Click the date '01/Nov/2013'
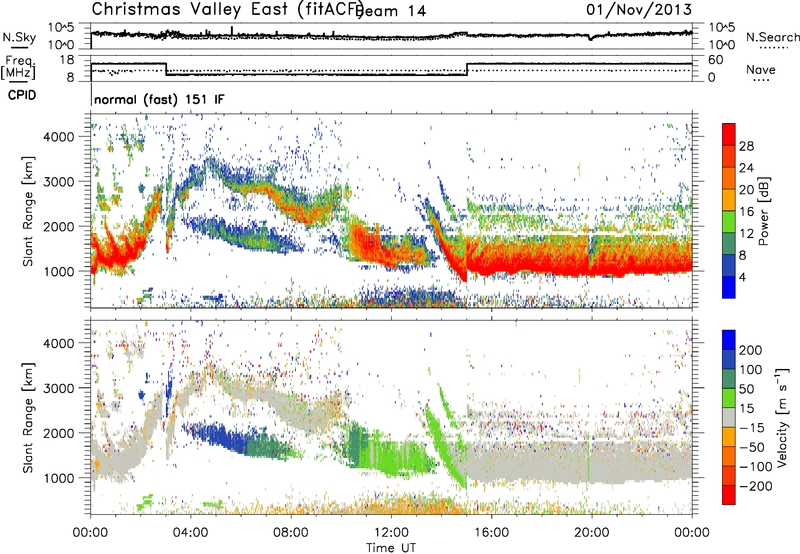 point(639,9)
